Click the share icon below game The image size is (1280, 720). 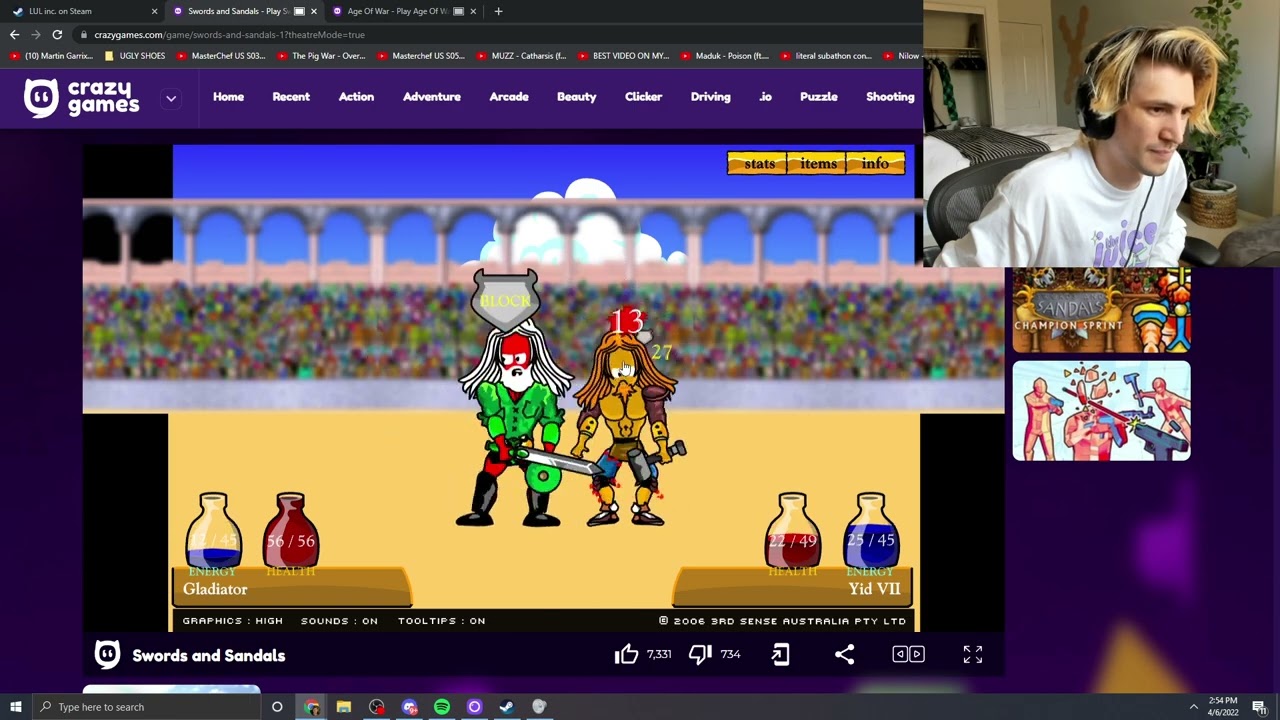[844, 654]
